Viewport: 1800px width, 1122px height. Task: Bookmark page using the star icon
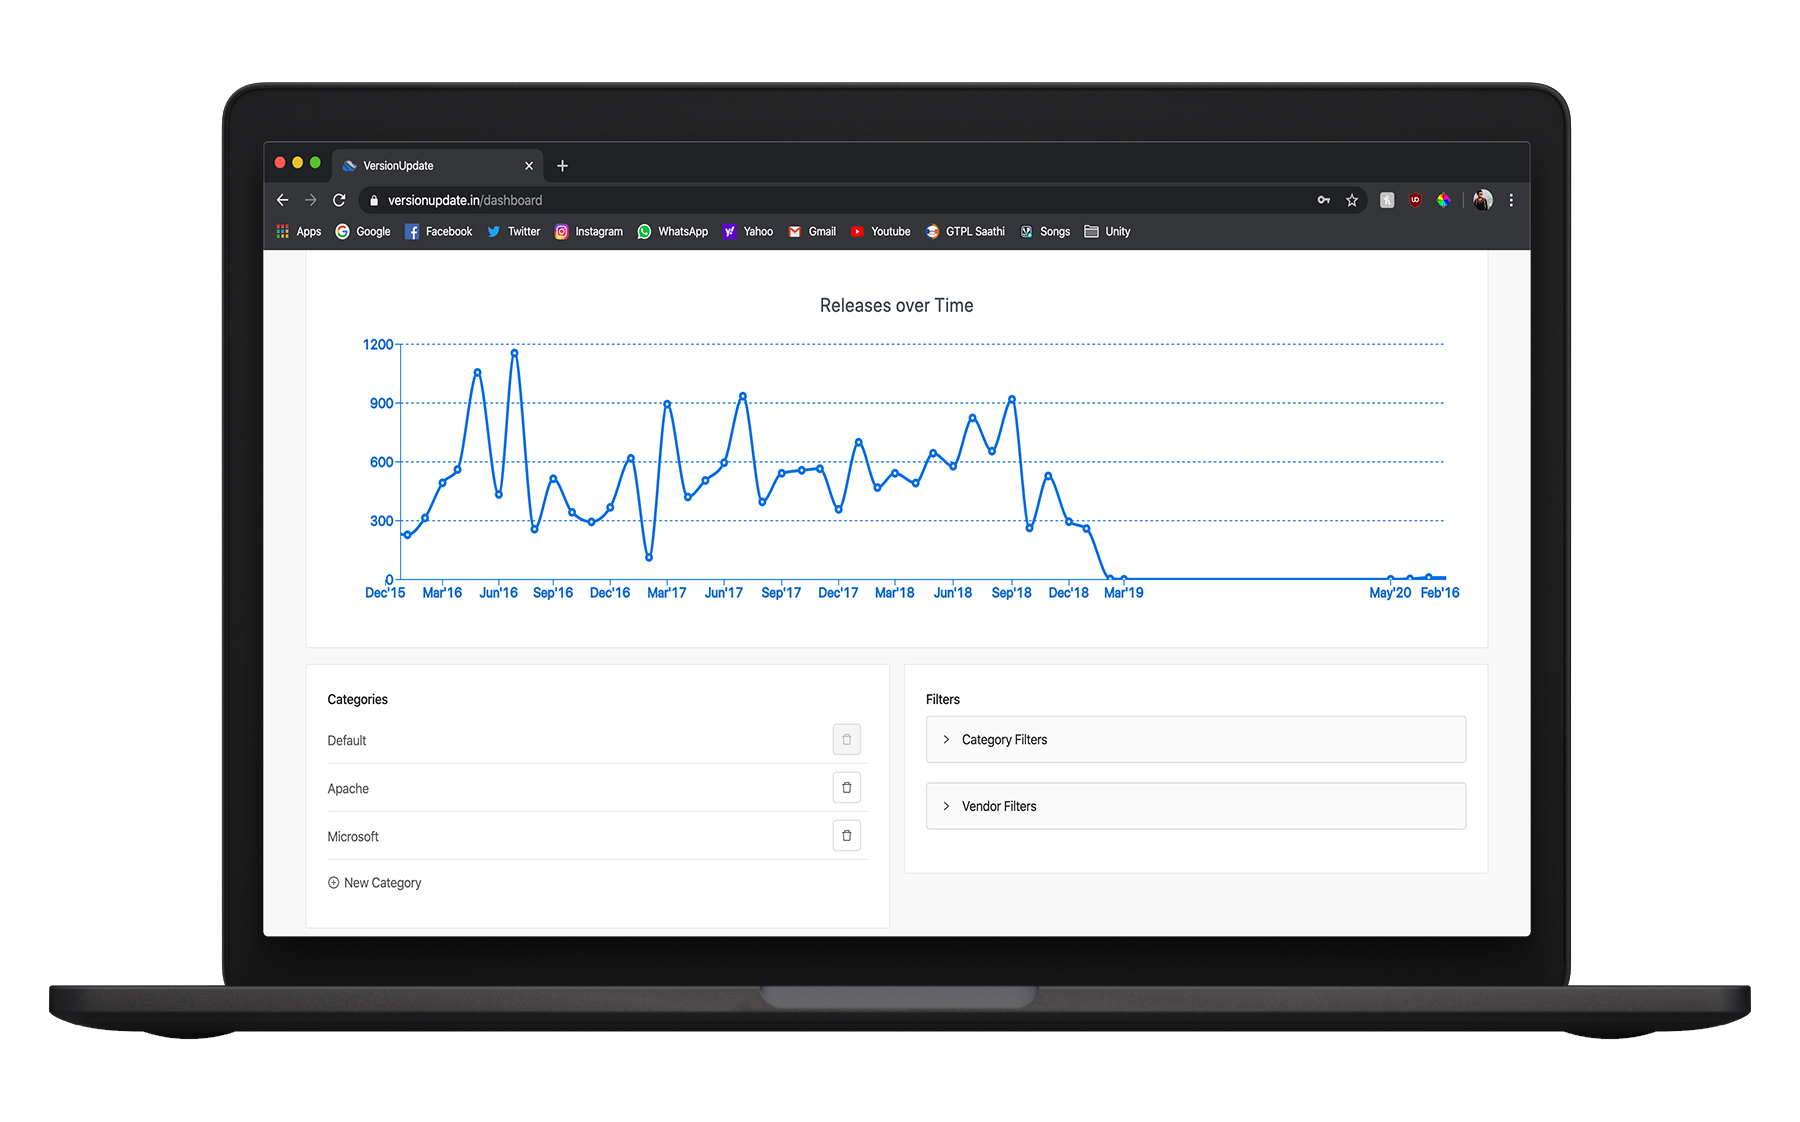pos(1351,200)
